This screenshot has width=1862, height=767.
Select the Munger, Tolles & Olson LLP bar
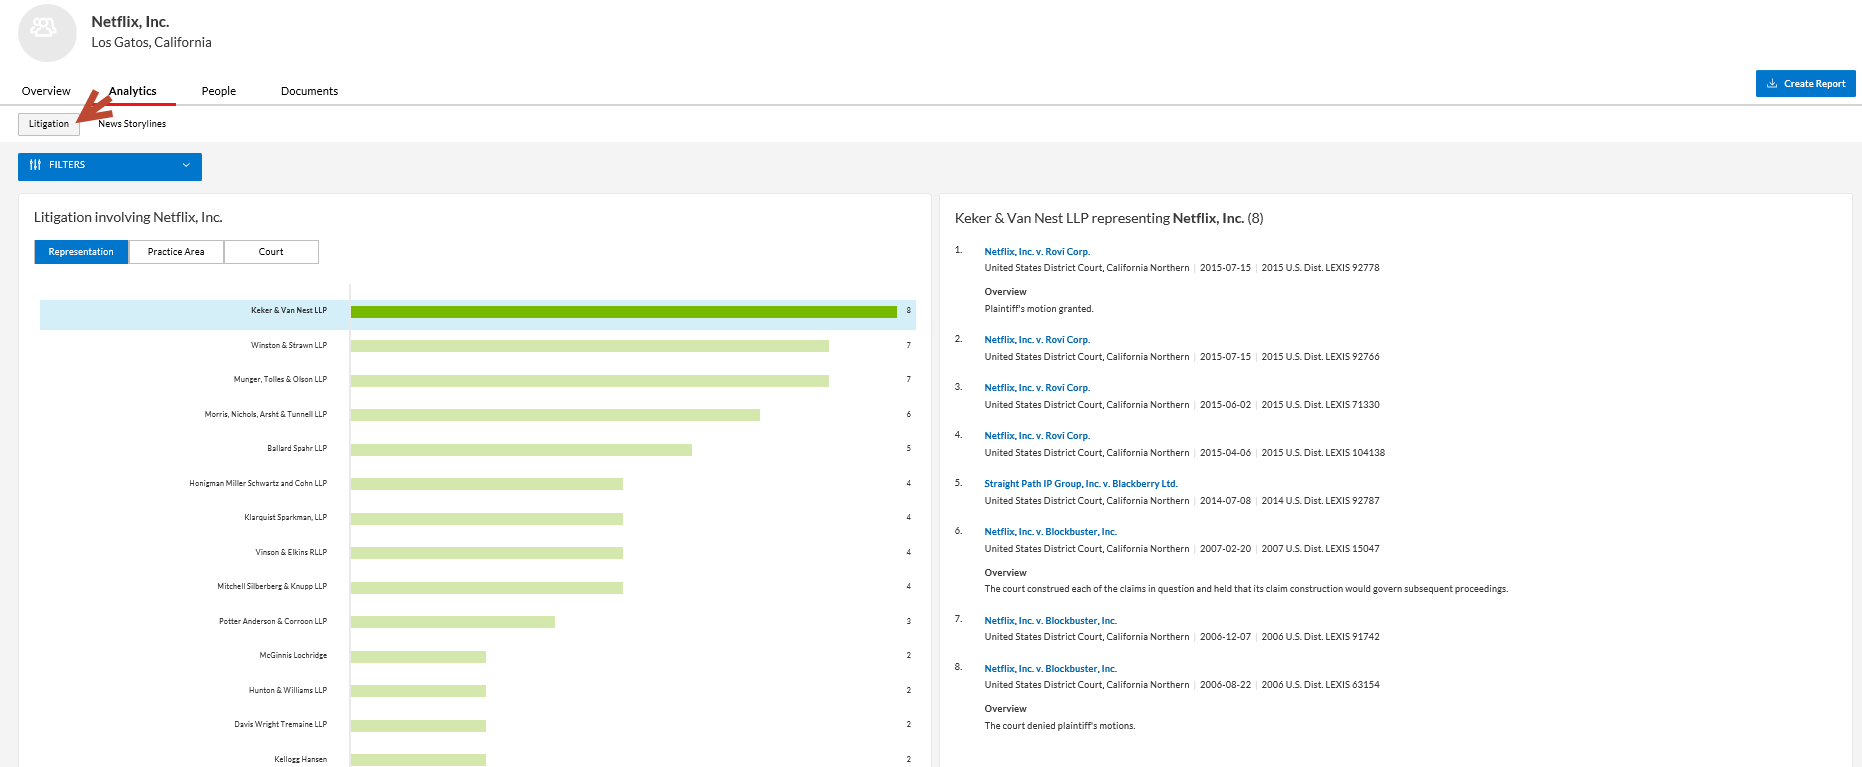tap(590, 381)
